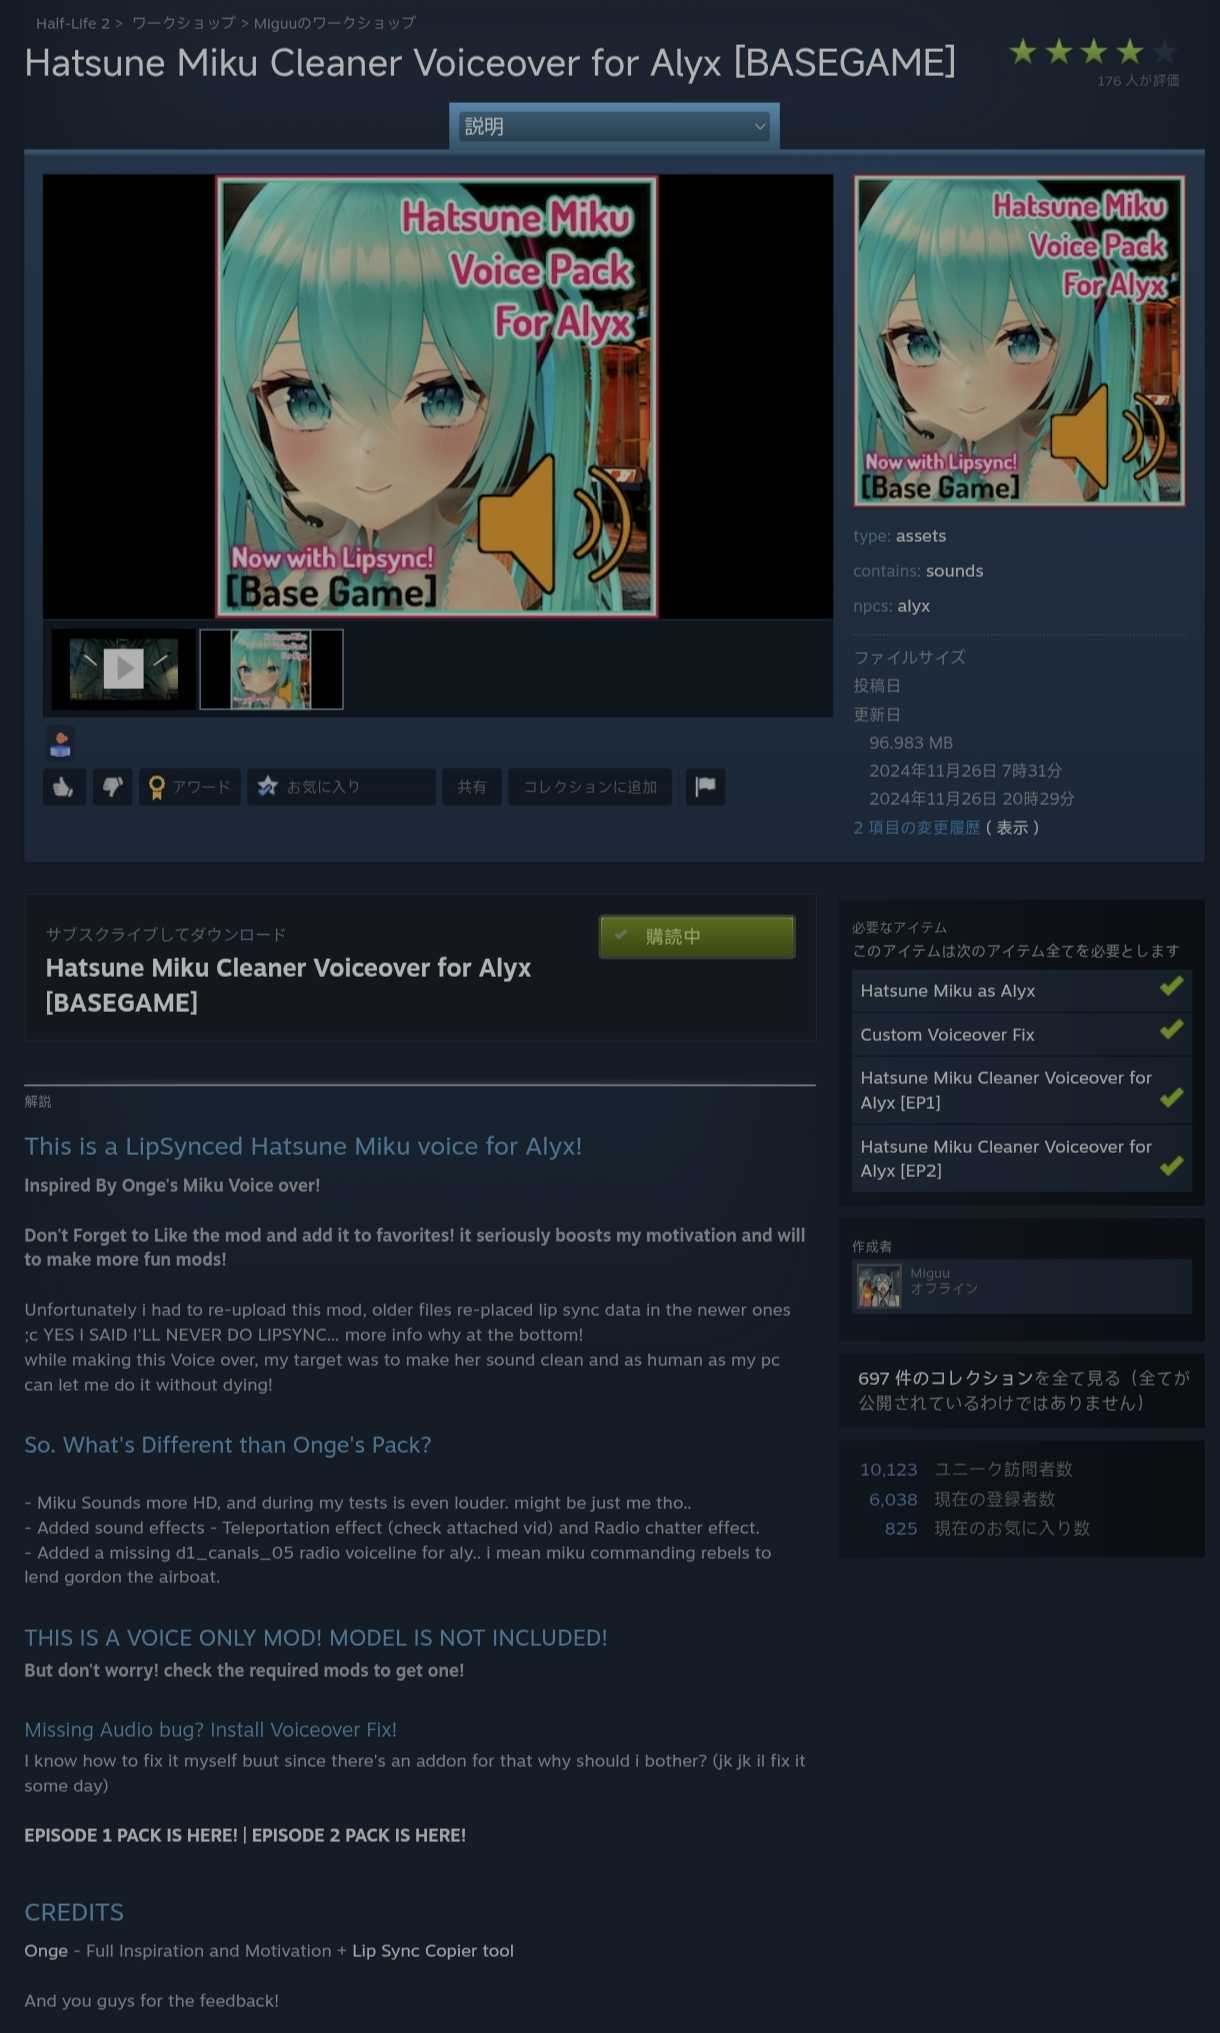The height and width of the screenshot is (2033, 1220).
Task: Open required item Hatsune Miku as Alyx
Action: point(1021,991)
